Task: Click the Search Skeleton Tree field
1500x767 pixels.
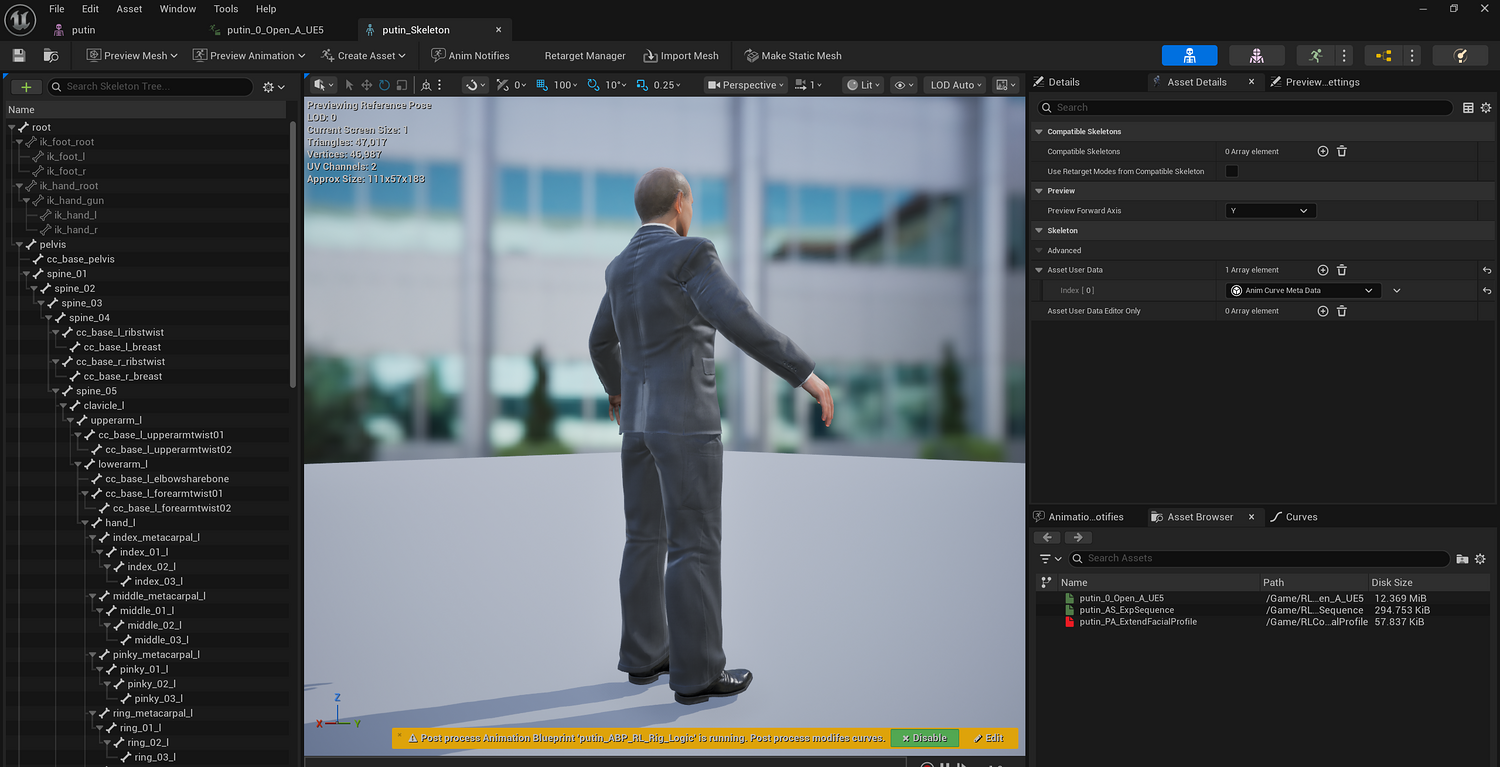Action: coord(150,87)
